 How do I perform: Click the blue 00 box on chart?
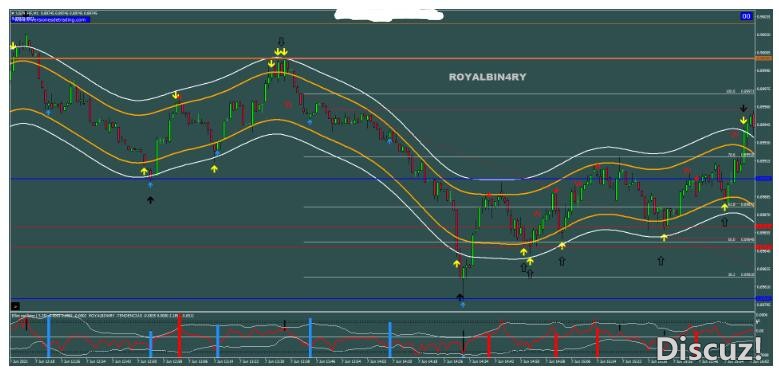coord(746,16)
